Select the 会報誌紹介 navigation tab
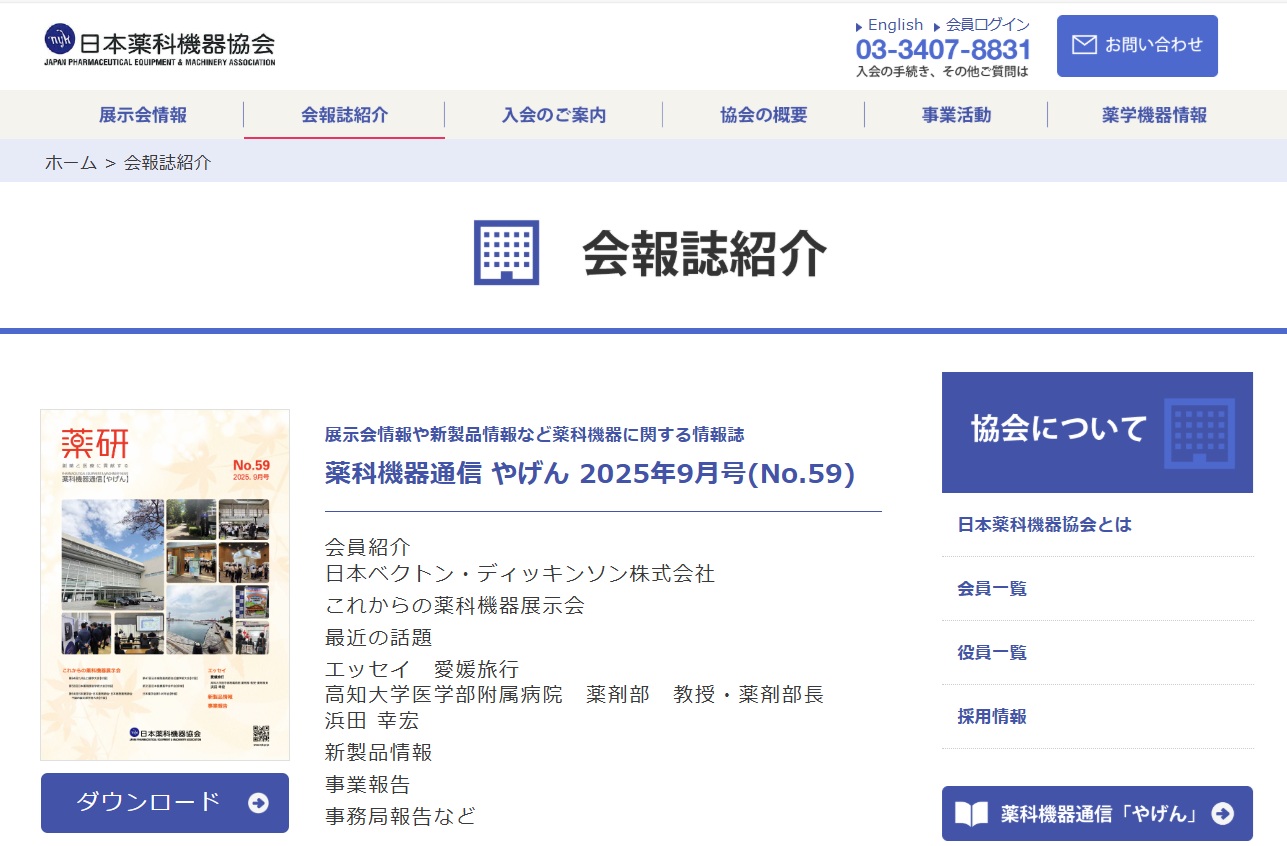 [345, 115]
